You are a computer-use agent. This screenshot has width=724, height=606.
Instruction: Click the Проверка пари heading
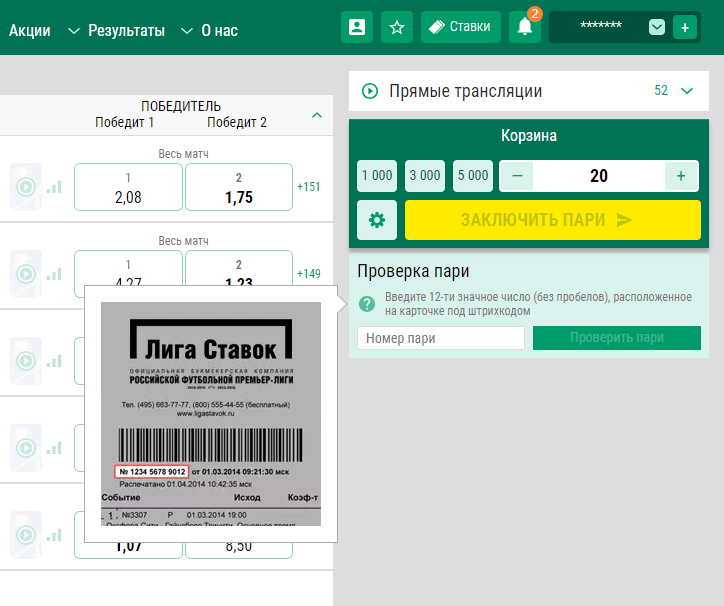pos(413,271)
